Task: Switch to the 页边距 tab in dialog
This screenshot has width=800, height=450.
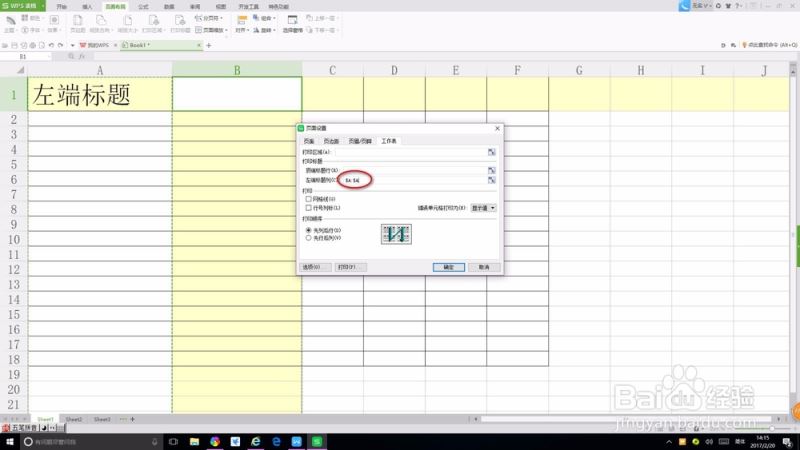Action: (x=331, y=141)
